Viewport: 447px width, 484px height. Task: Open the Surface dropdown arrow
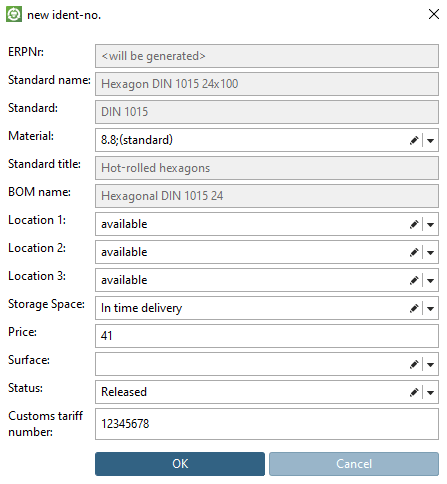(x=430, y=365)
